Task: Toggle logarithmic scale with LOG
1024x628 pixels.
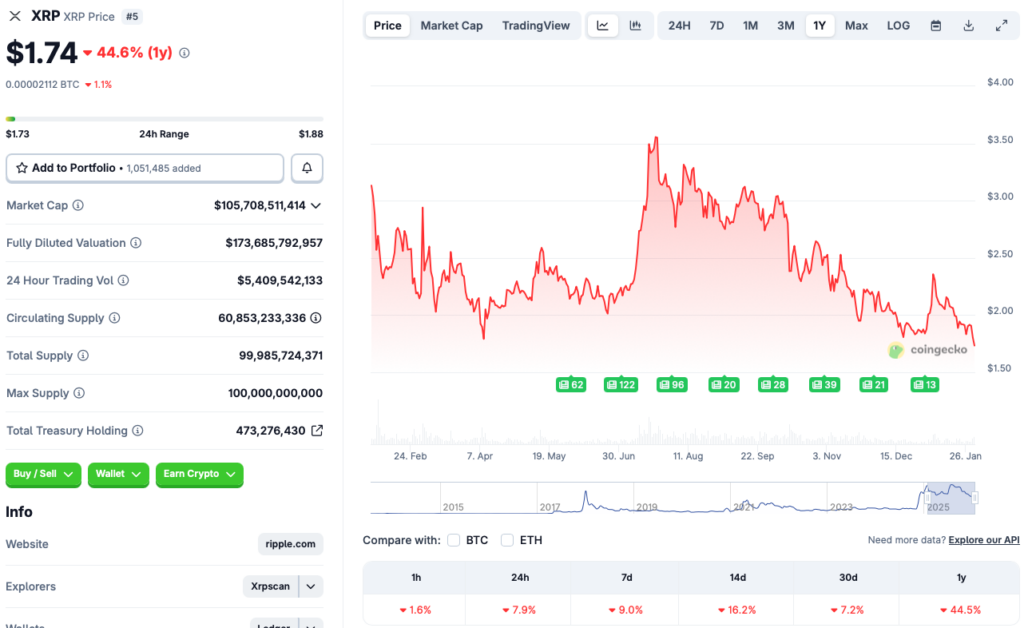Action: (897, 25)
